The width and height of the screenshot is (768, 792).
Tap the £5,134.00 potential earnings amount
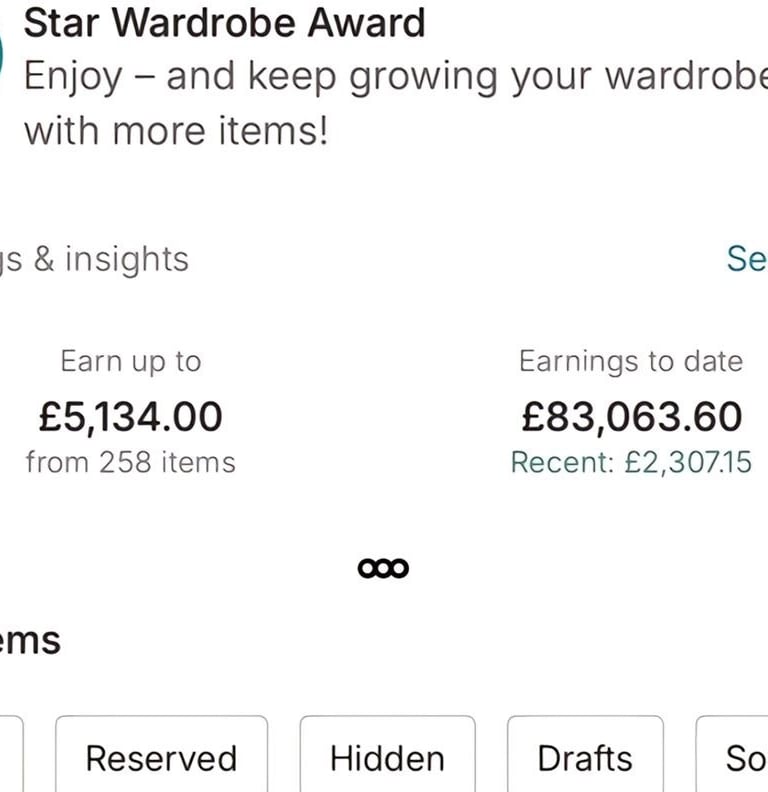point(131,417)
